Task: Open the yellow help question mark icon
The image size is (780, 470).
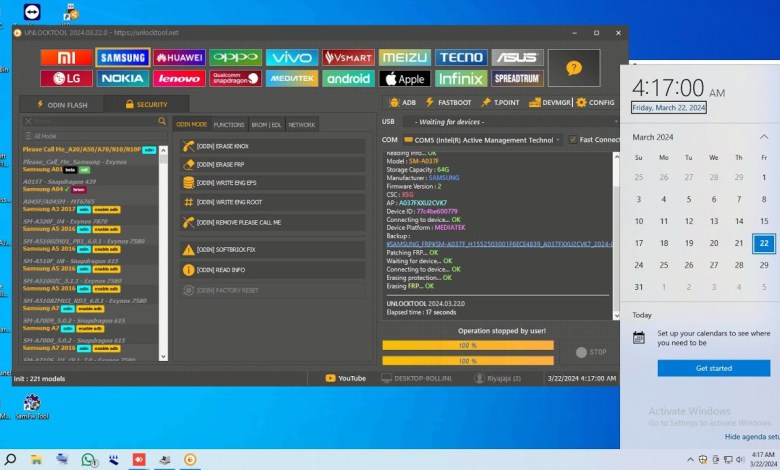Action: tap(573, 67)
